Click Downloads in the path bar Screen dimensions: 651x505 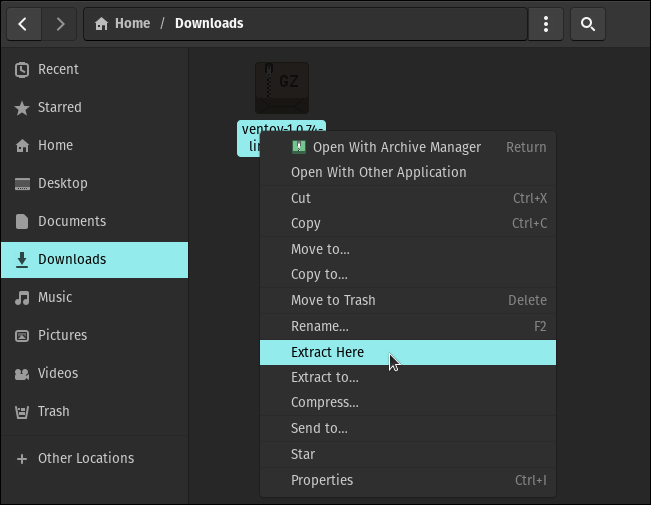click(209, 23)
